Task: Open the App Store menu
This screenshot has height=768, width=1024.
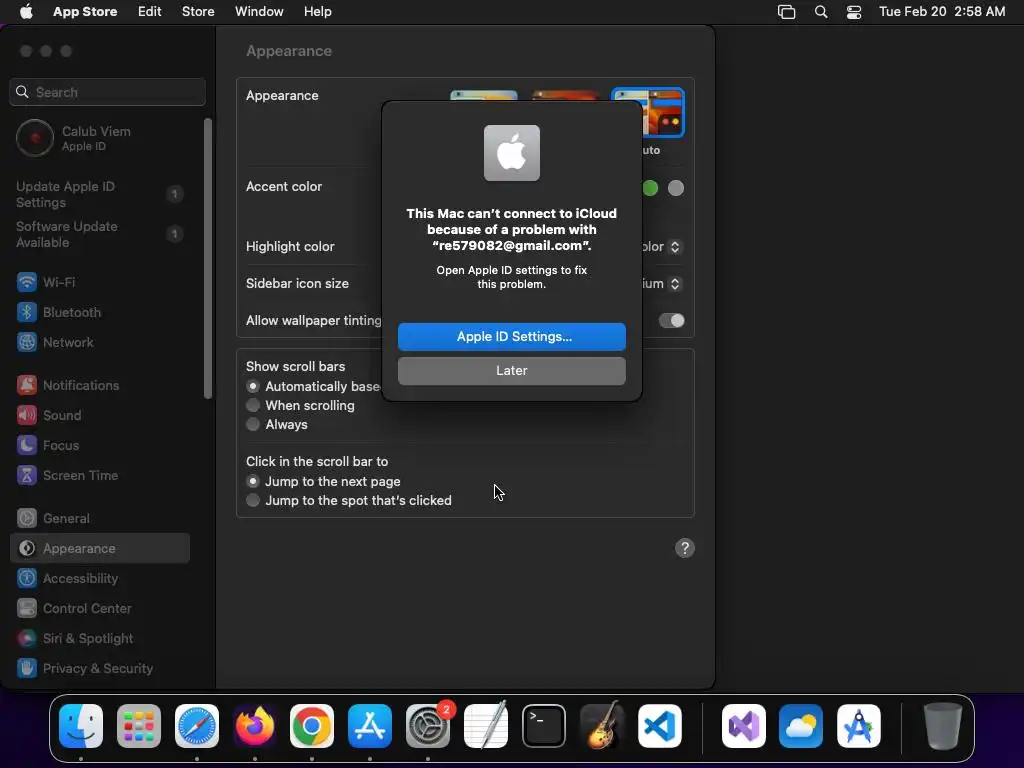Action: 85,12
